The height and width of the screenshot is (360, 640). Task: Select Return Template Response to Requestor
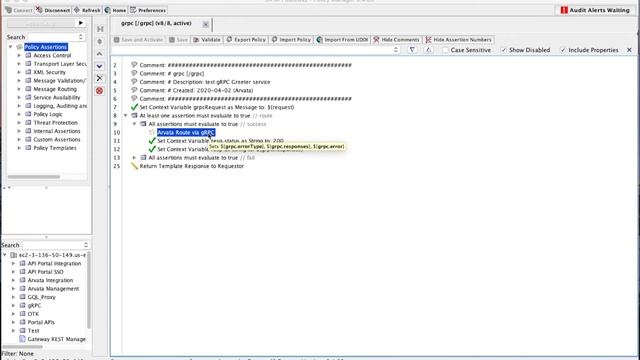tap(191, 166)
